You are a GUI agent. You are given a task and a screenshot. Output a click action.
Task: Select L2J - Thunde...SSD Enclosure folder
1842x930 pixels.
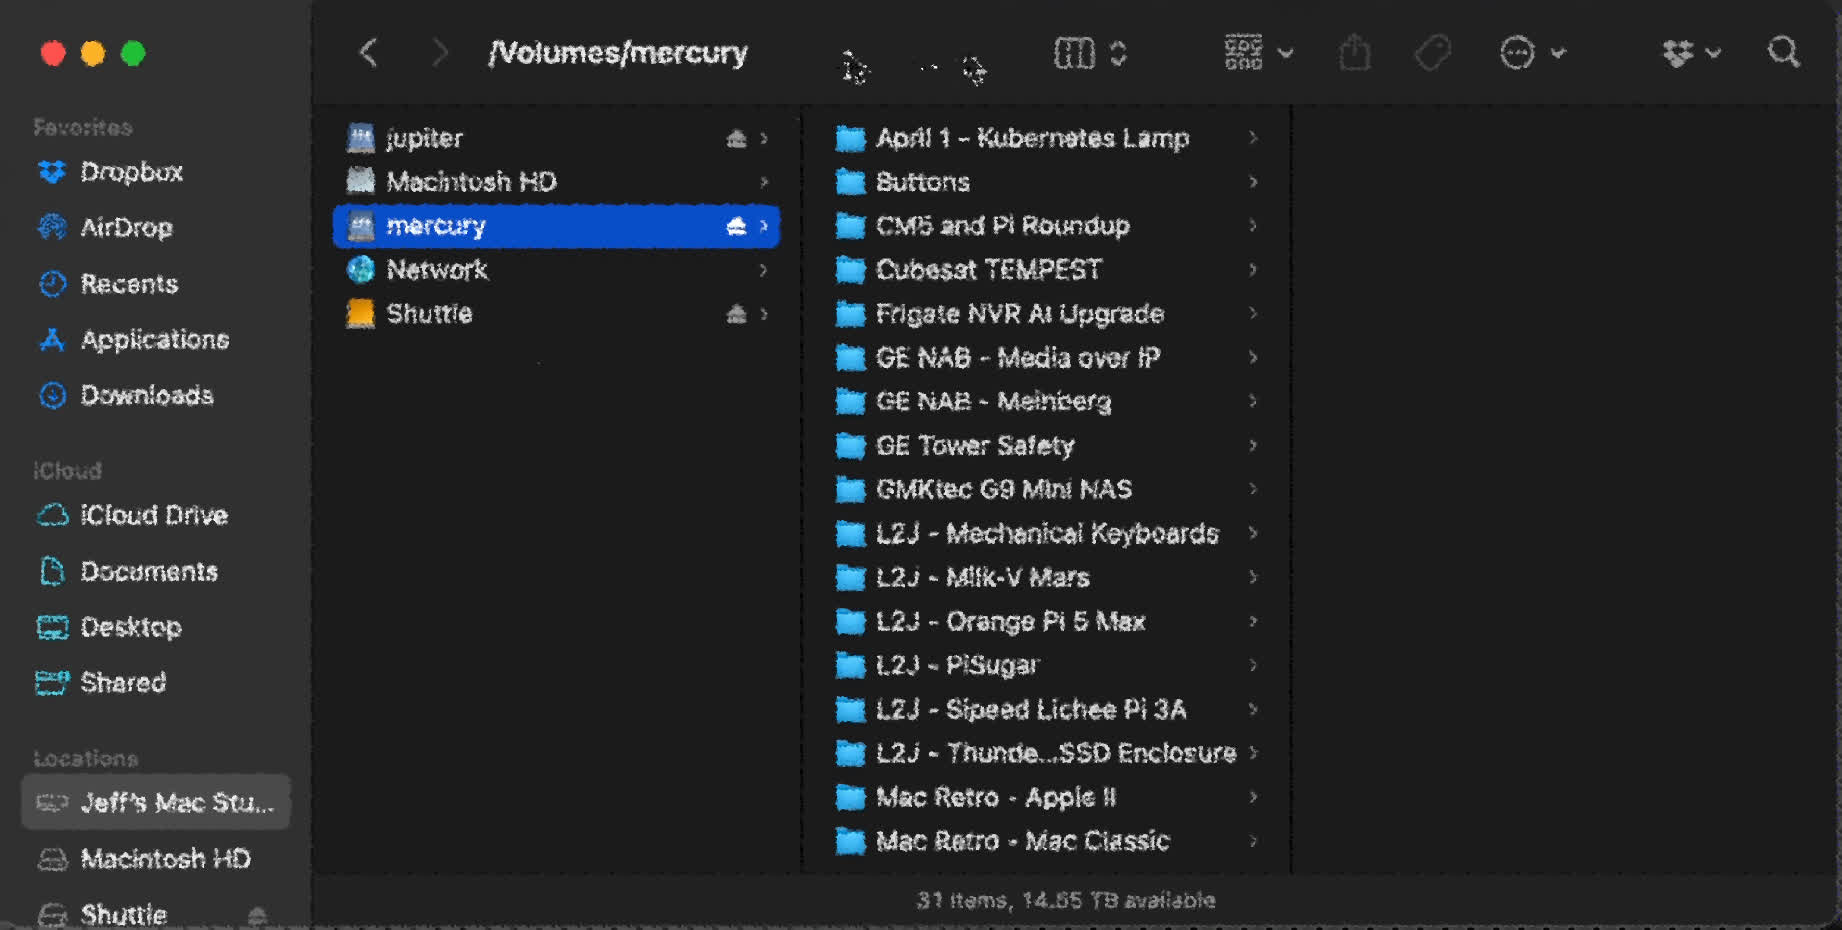1046,753
